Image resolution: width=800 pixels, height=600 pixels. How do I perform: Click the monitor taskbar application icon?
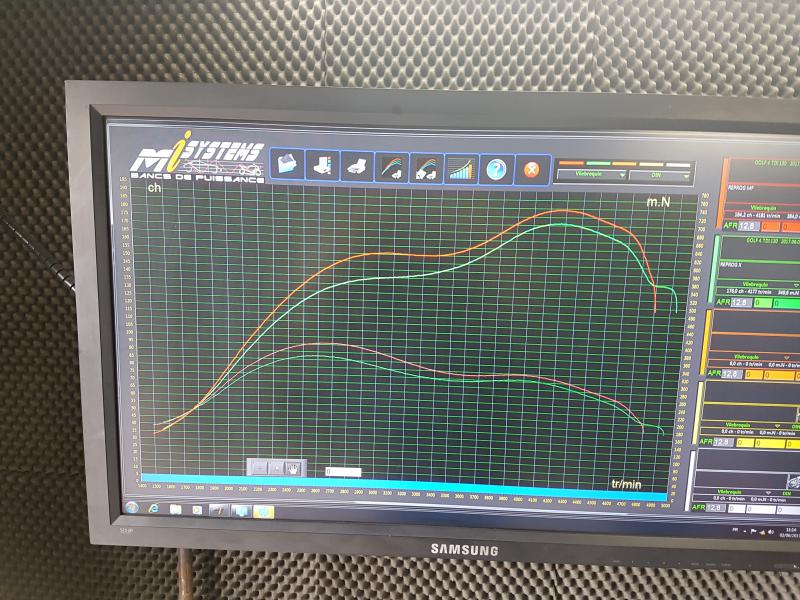(240, 511)
